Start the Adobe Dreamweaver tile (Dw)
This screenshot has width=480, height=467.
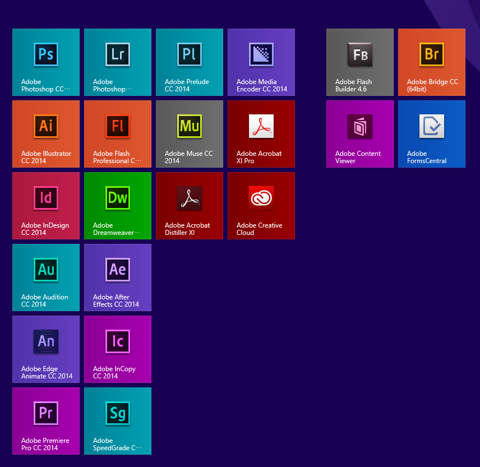coord(118,206)
